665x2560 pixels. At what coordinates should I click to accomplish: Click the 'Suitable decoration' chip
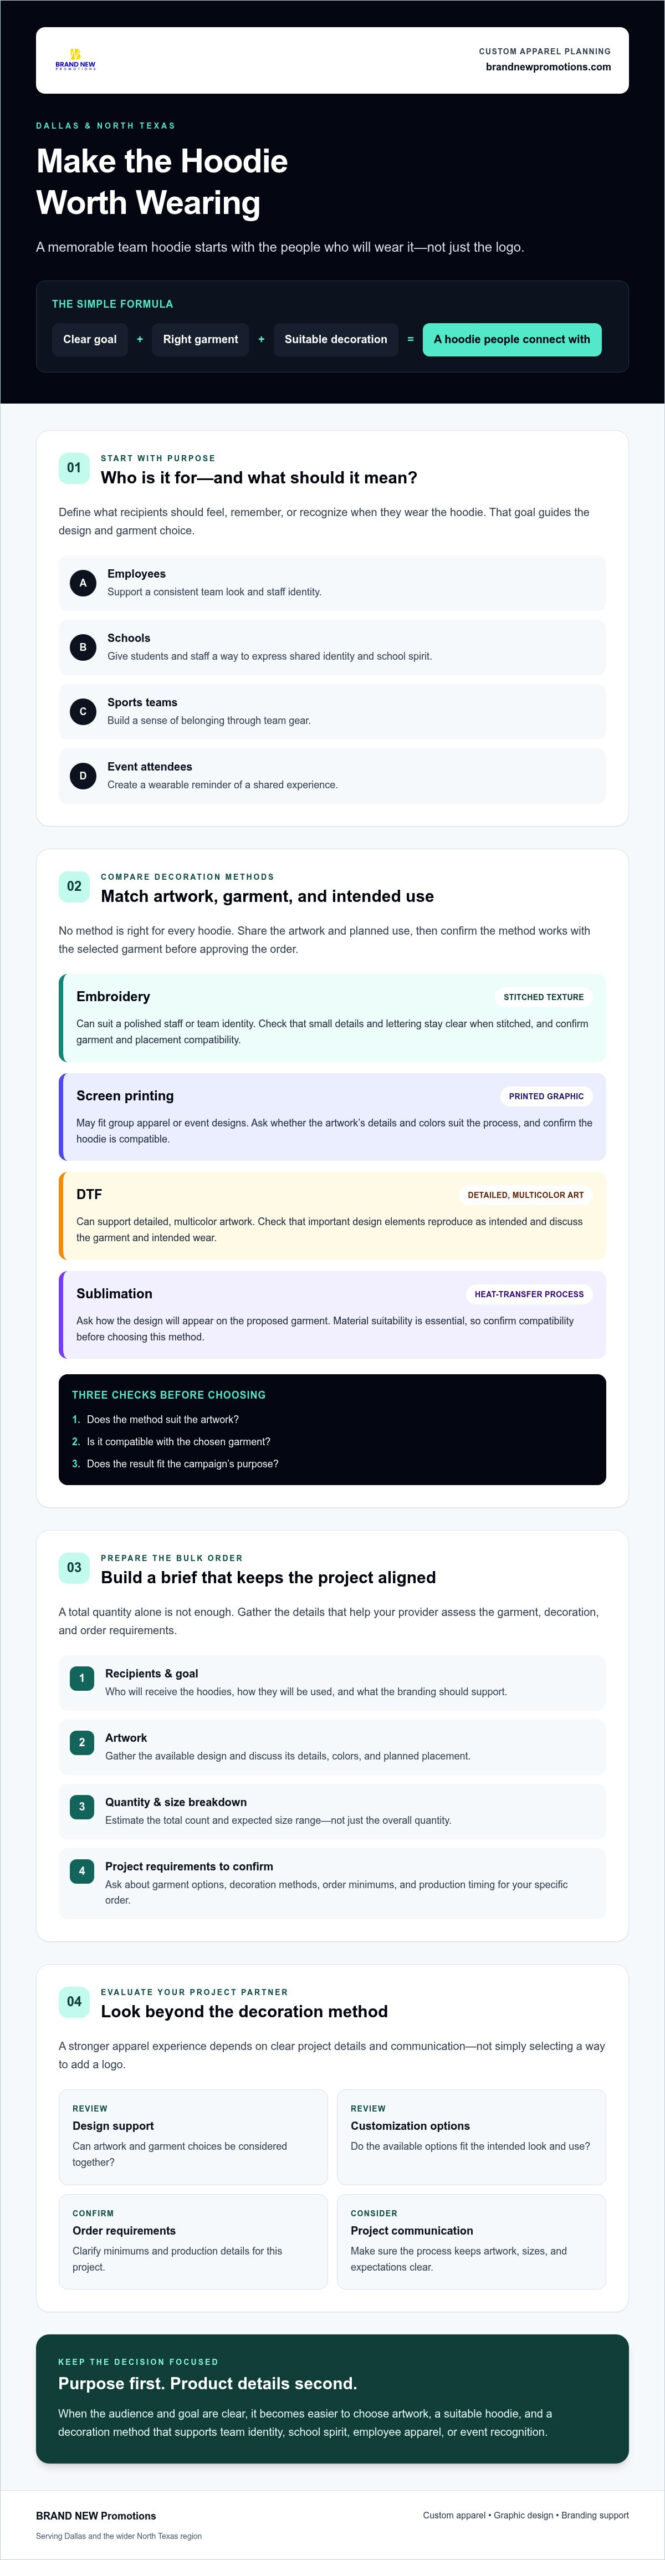click(x=335, y=339)
